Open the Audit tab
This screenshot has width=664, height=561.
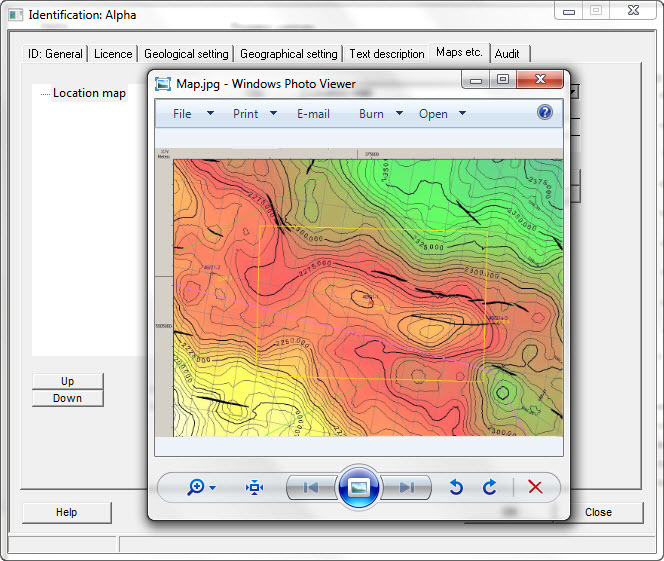tap(506, 54)
